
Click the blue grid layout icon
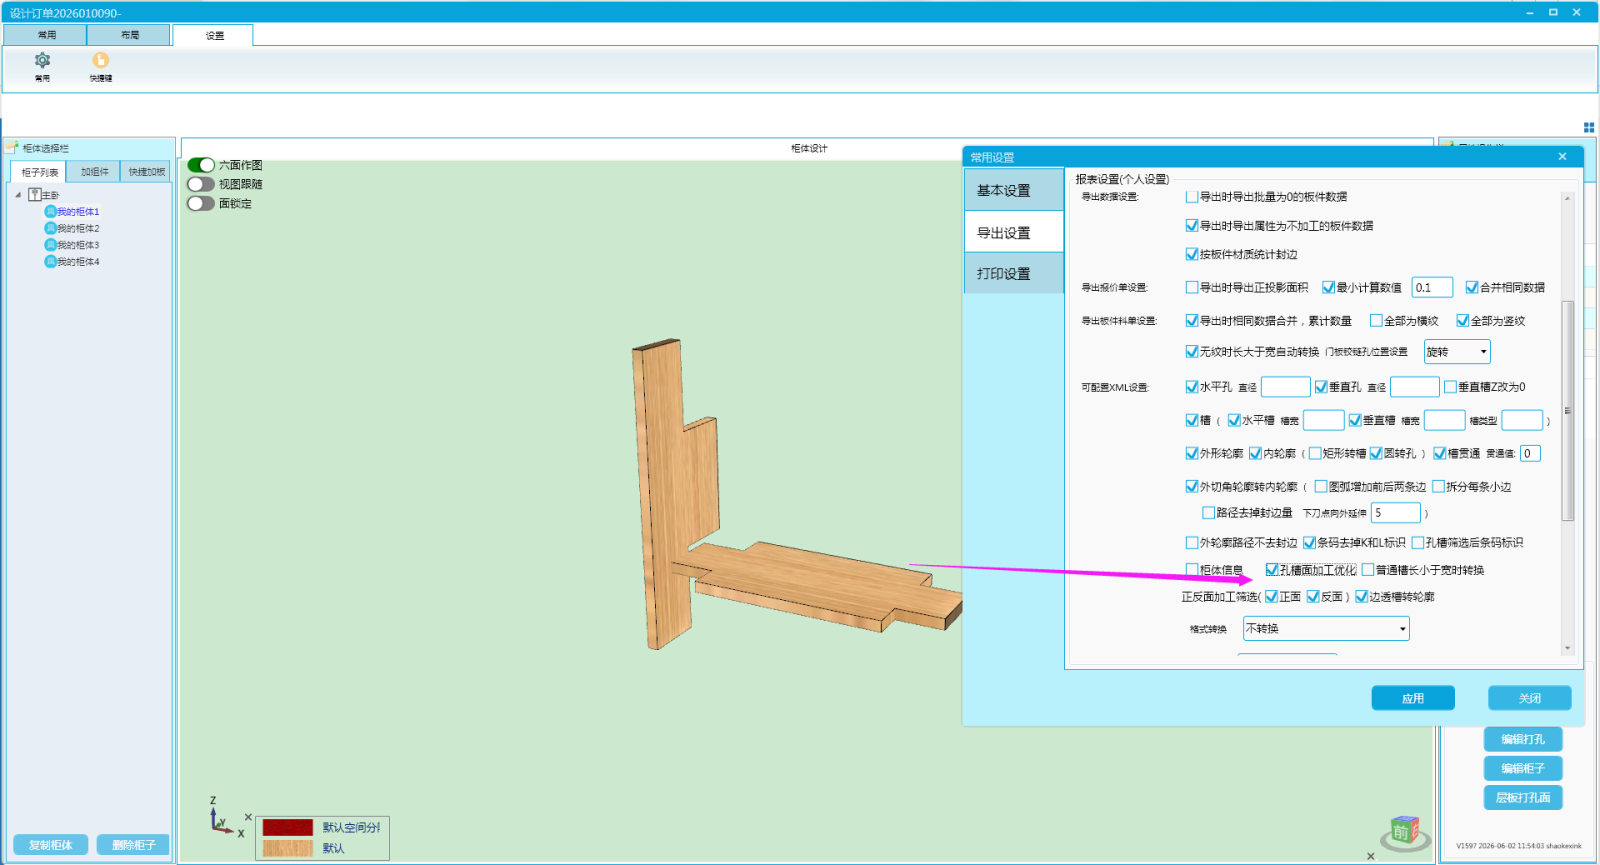(1589, 127)
